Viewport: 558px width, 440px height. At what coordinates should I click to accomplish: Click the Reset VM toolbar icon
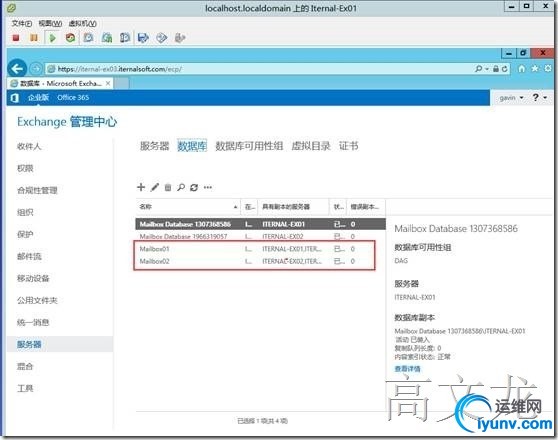click(x=70, y=37)
